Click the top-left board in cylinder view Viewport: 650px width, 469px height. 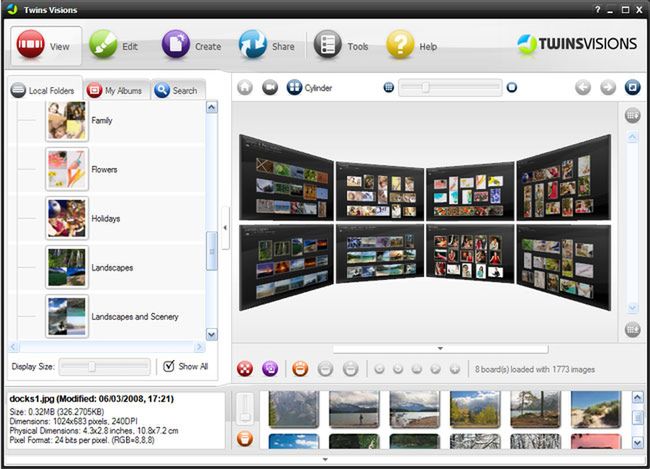click(286, 177)
